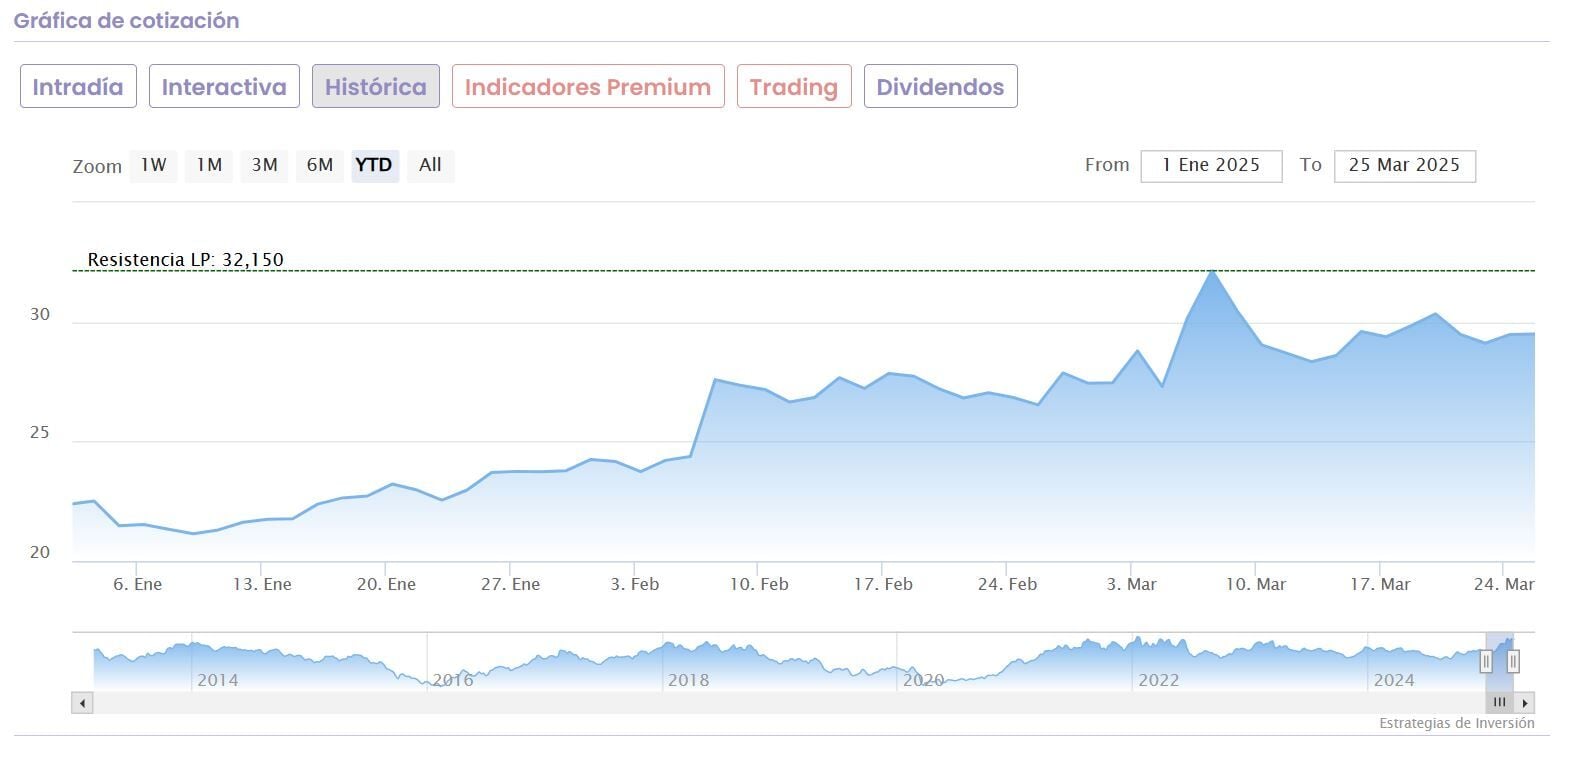Click the From date field
1579x769 pixels.
pyautogui.click(x=1211, y=165)
